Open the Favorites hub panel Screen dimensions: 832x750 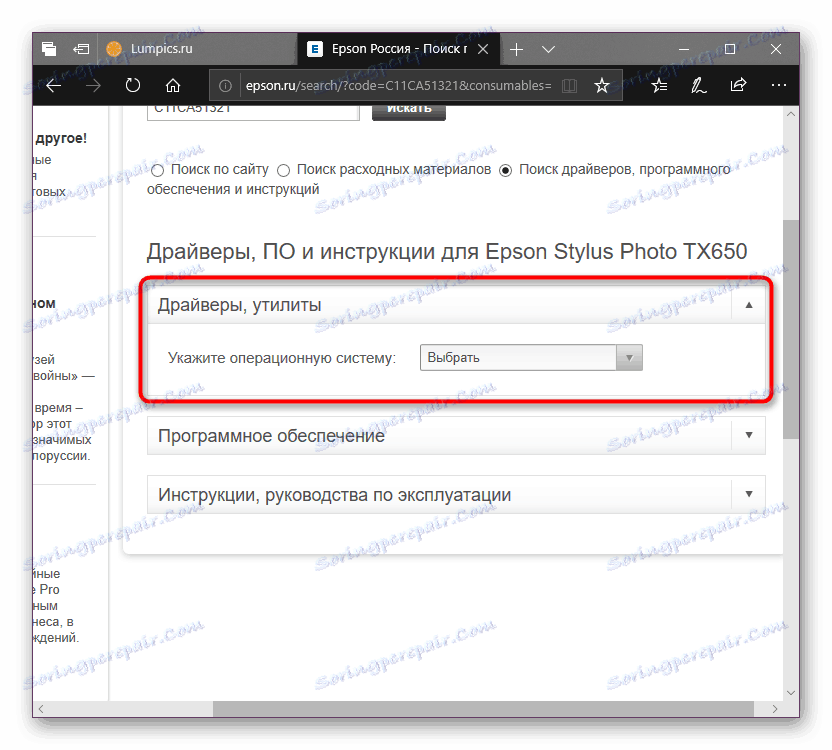tap(659, 85)
